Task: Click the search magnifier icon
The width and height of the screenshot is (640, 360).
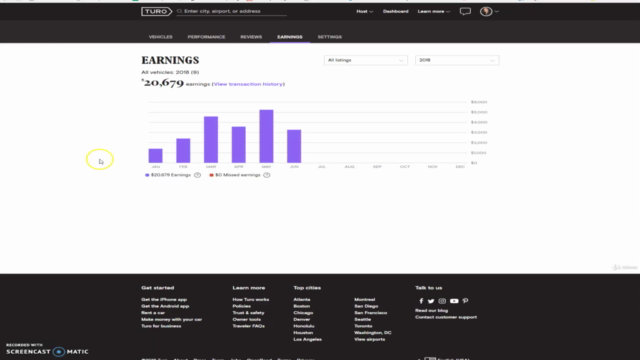Action: coord(180,11)
